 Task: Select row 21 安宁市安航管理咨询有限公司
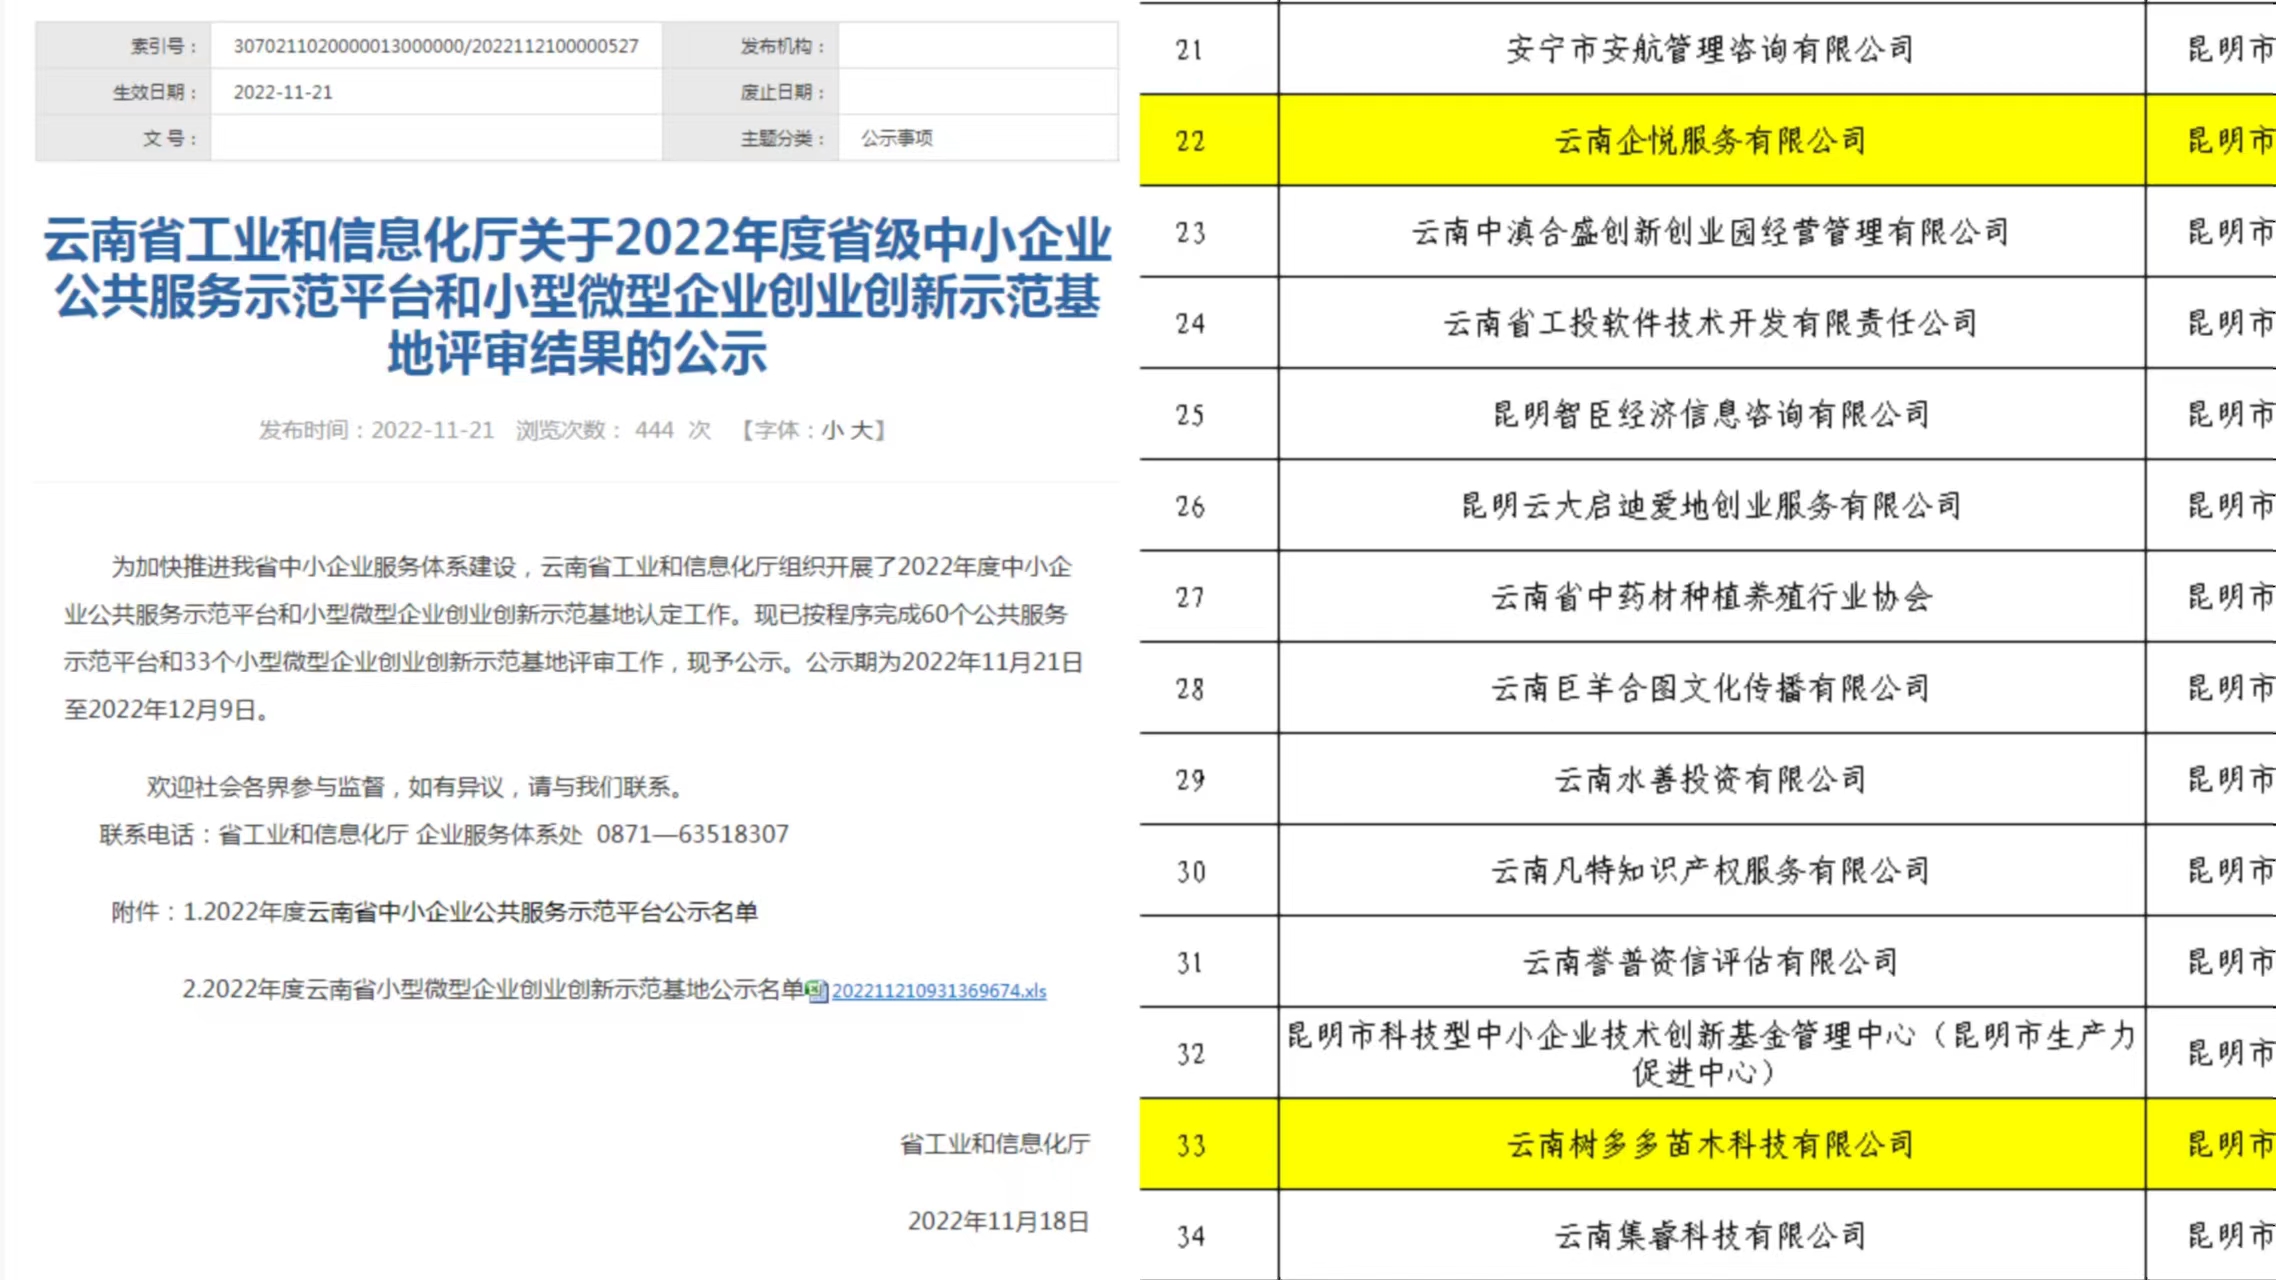[x=1710, y=49]
